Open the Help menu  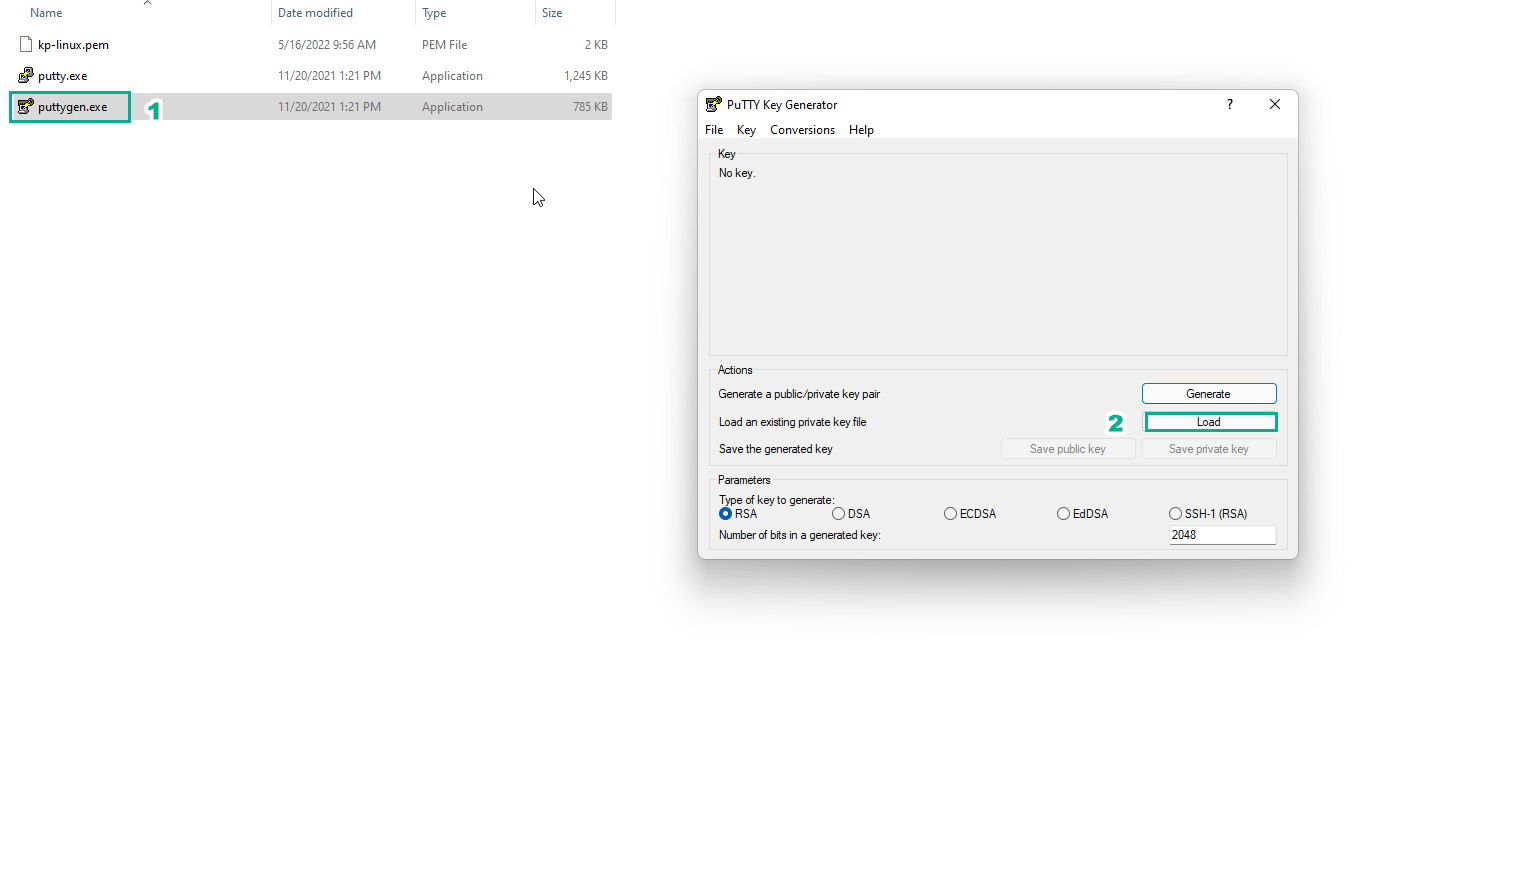click(861, 130)
